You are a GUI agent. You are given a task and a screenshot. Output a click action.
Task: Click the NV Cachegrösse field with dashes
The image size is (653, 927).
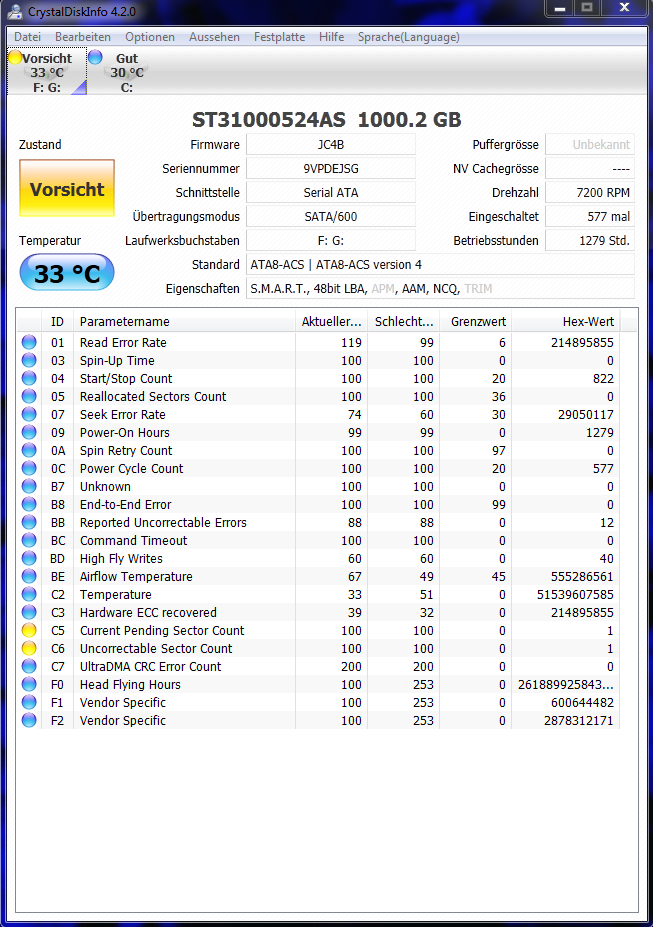[590, 168]
